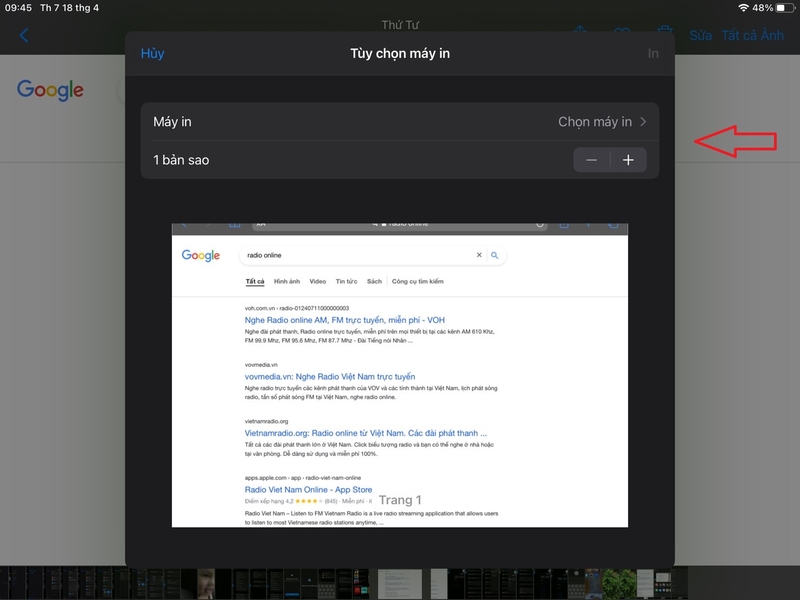This screenshot has width=800, height=600.
Task: Select the Trang 1 page preview
Action: click(x=400, y=375)
